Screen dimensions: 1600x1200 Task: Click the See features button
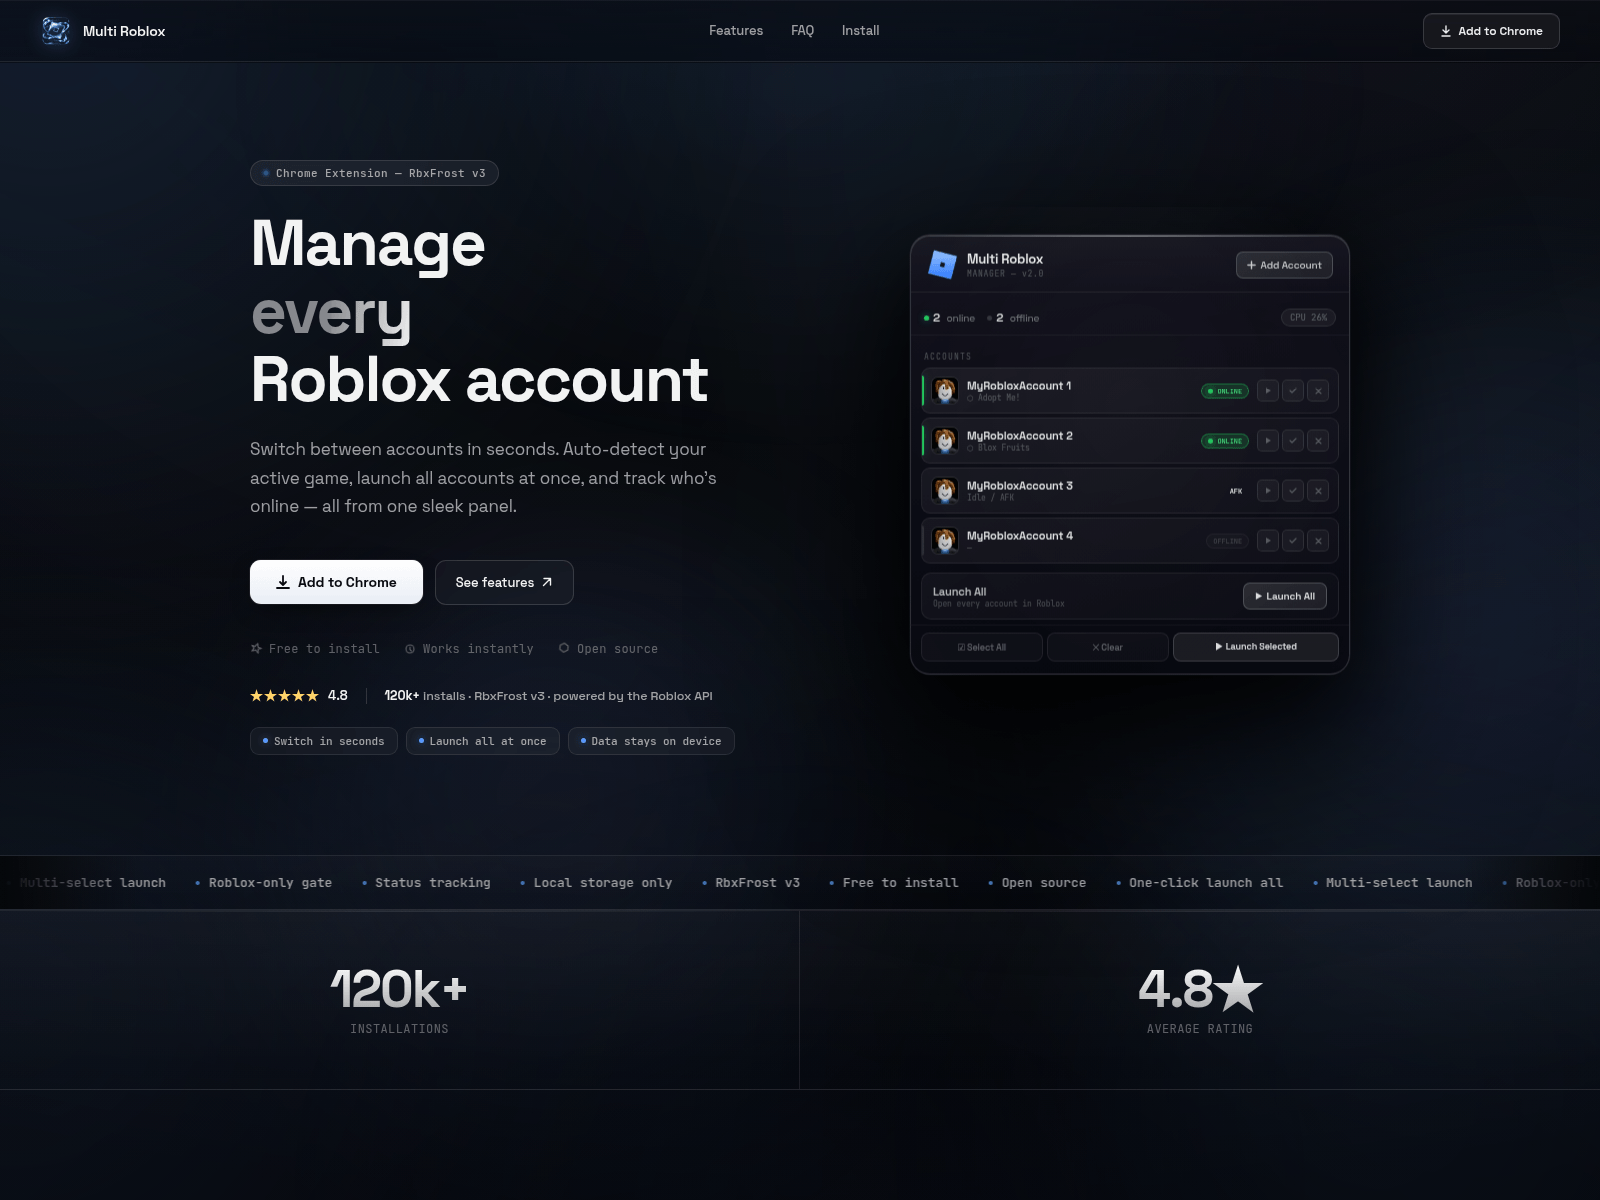[504, 582]
